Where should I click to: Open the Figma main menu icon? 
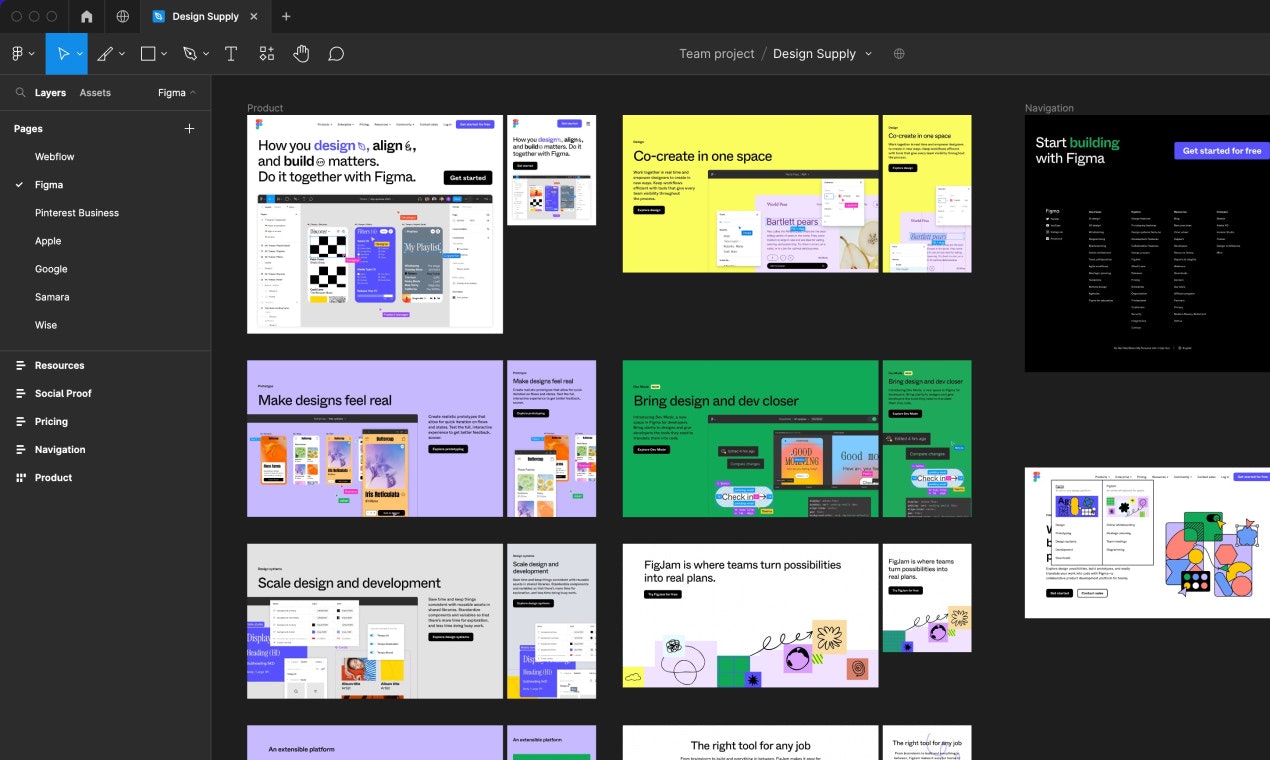click(x=18, y=54)
